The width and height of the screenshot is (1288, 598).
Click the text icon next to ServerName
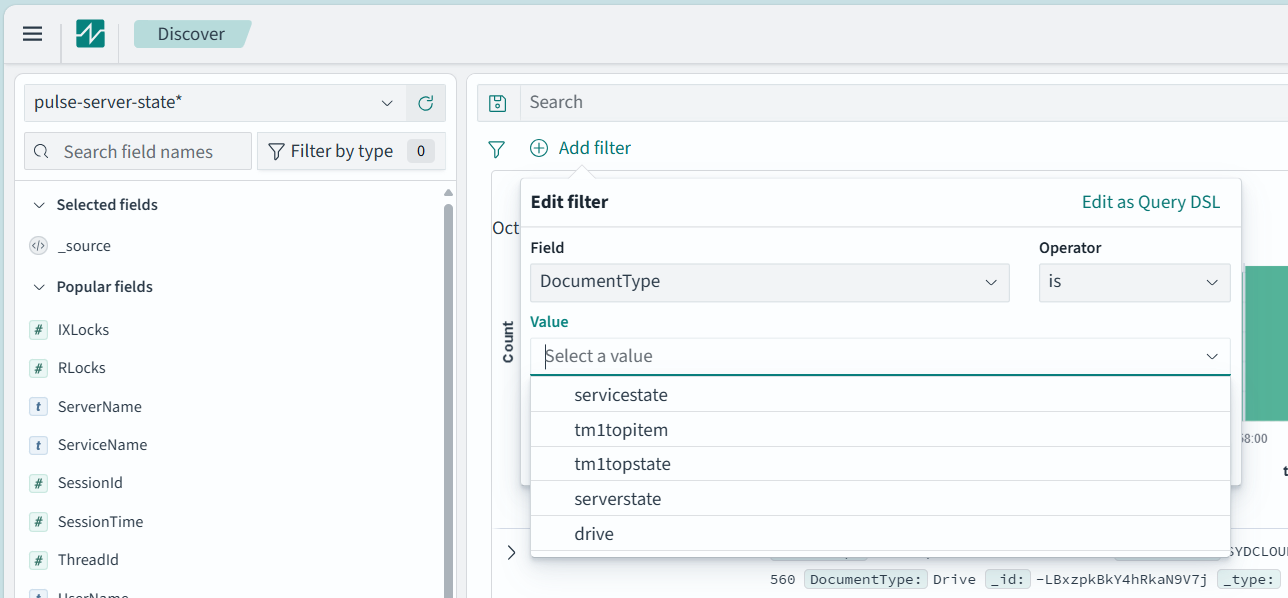point(39,407)
